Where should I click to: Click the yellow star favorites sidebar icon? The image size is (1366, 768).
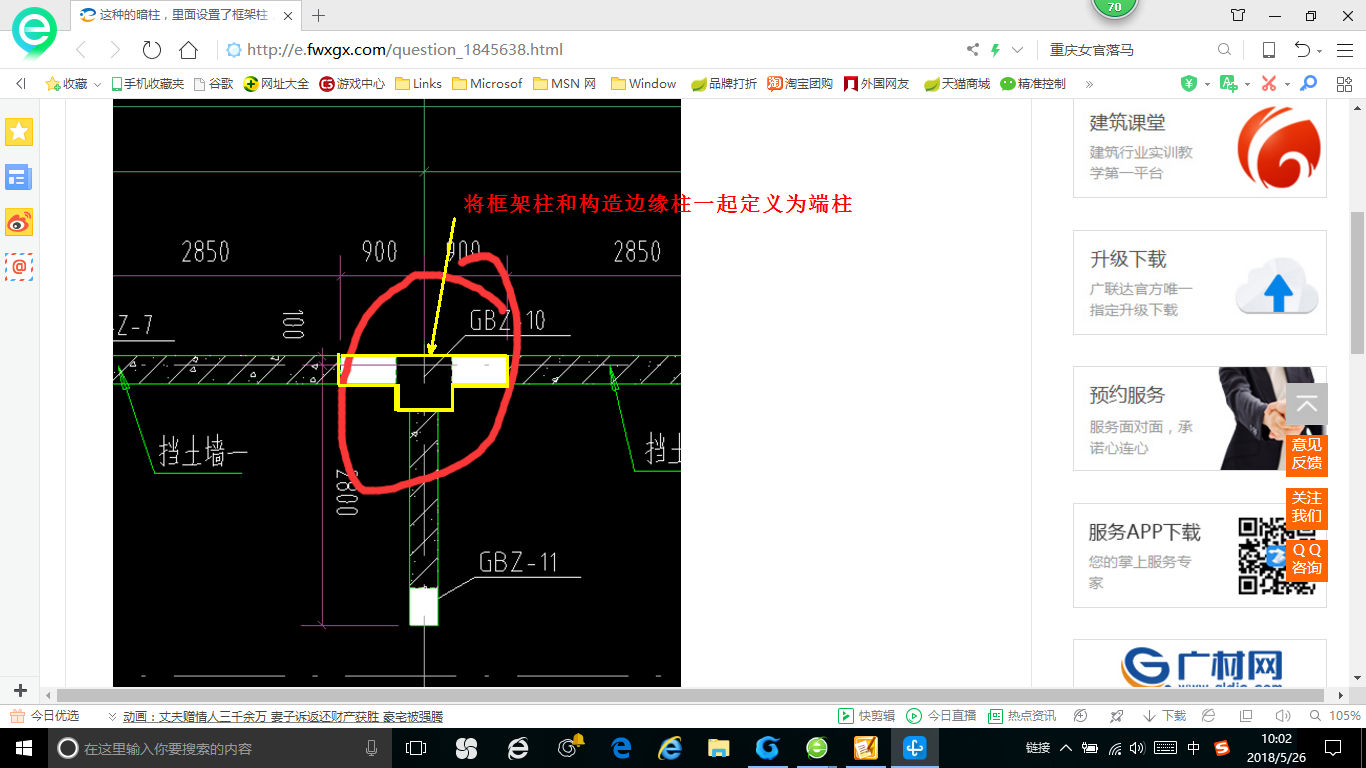[19, 132]
